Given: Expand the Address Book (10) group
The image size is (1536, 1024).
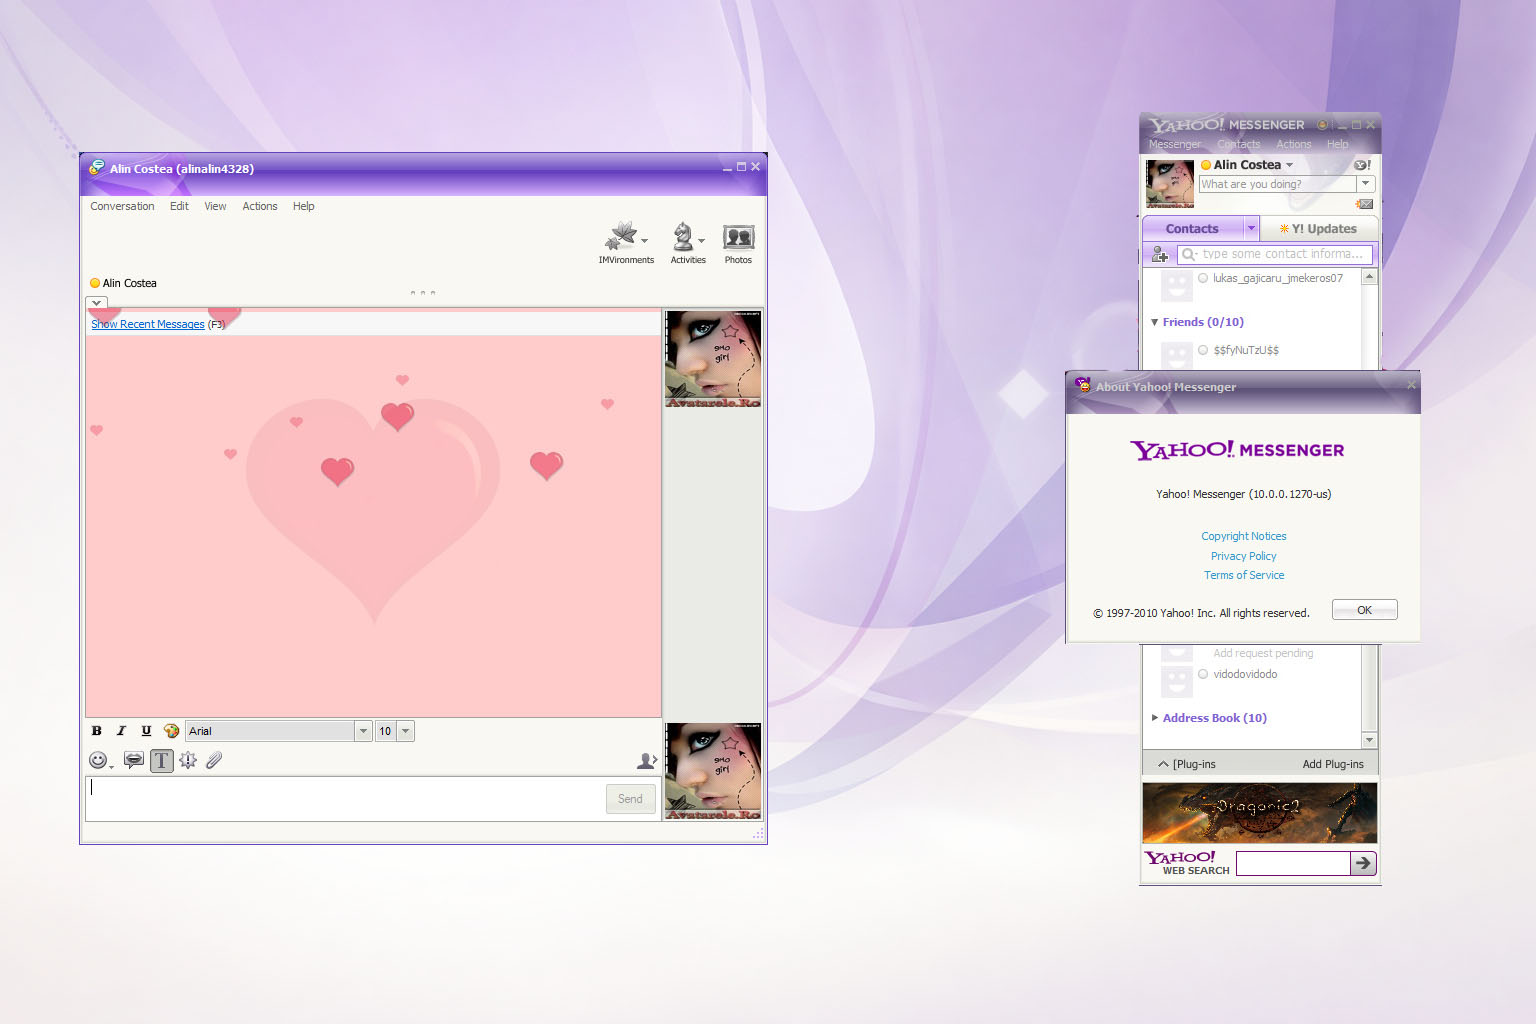Looking at the screenshot, I should tap(1155, 718).
